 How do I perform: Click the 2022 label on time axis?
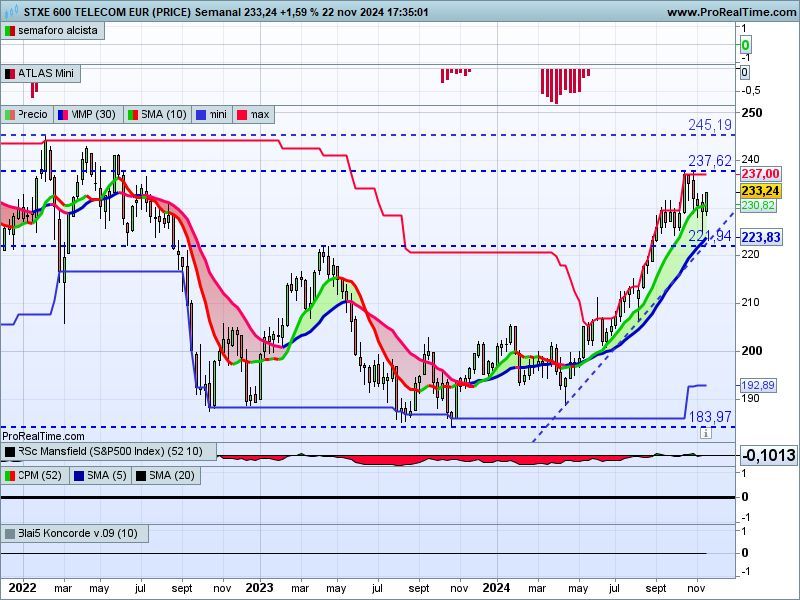coord(22,588)
